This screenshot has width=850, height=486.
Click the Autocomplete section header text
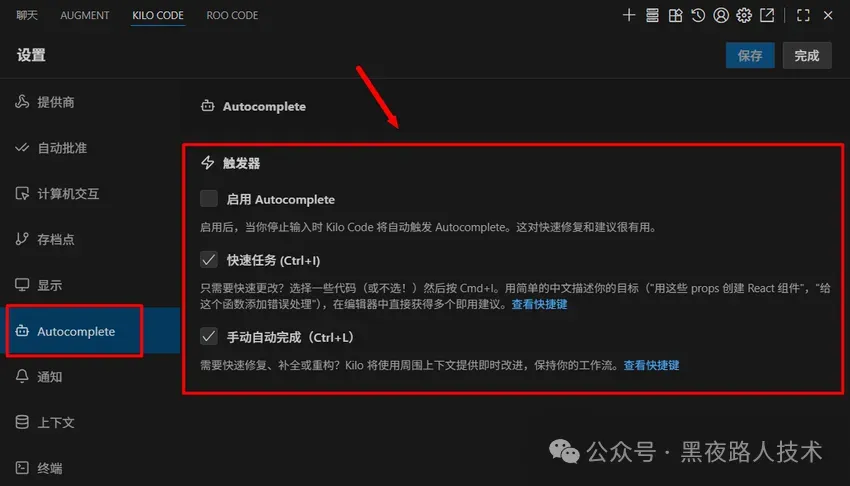264,107
